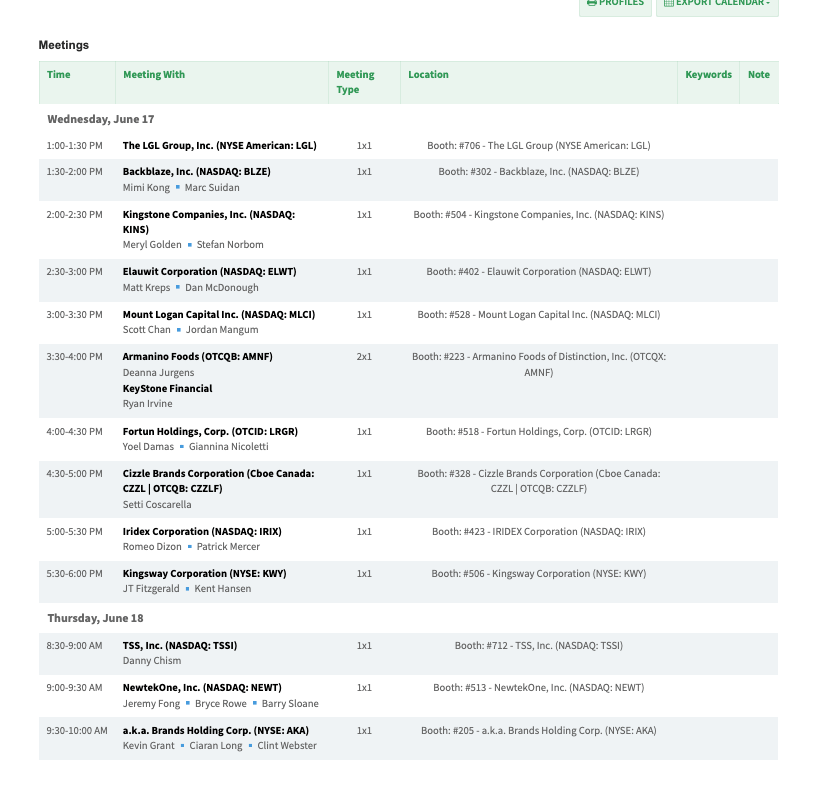Select attendee Marc Suidan
Image resolution: width=835 pixels, height=787 pixels.
click(x=212, y=187)
